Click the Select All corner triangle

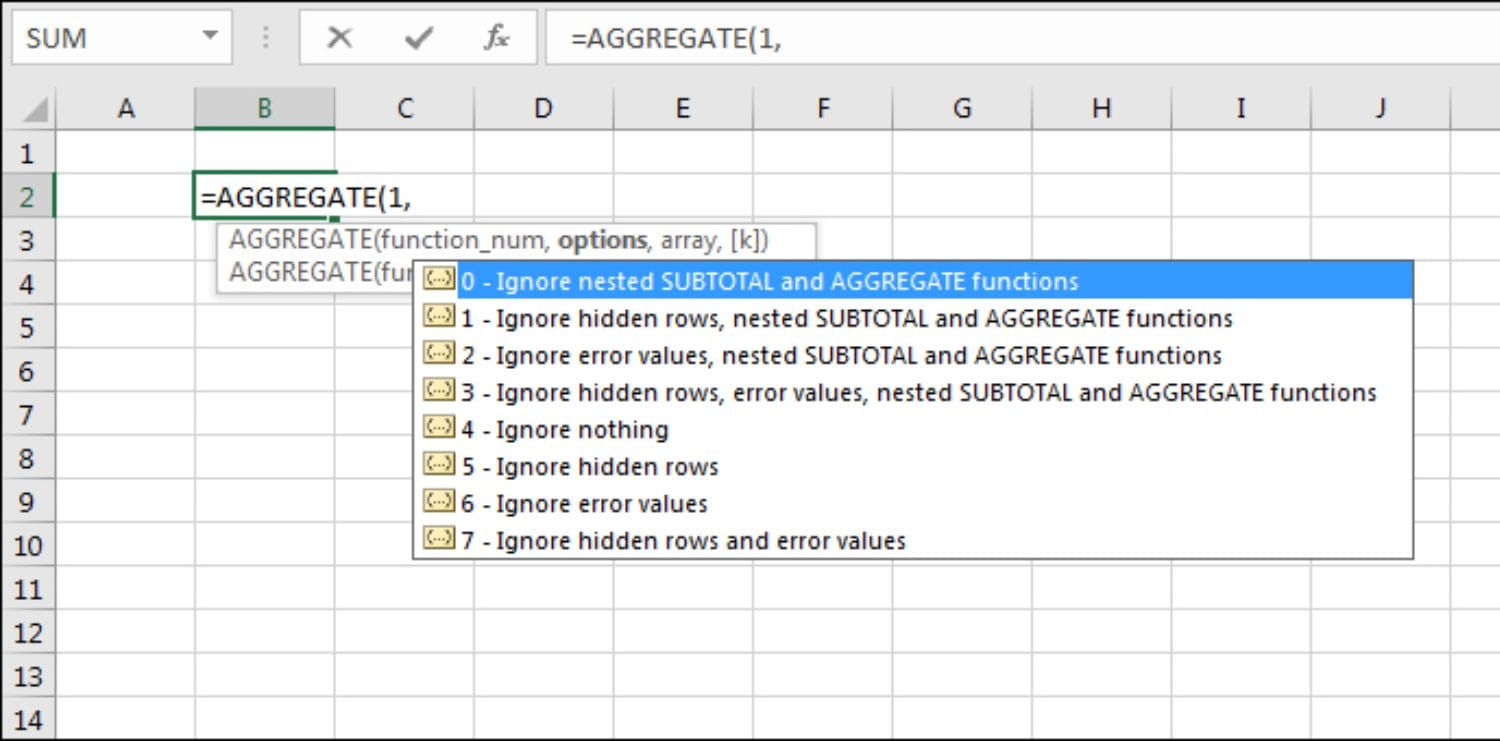point(34,108)
